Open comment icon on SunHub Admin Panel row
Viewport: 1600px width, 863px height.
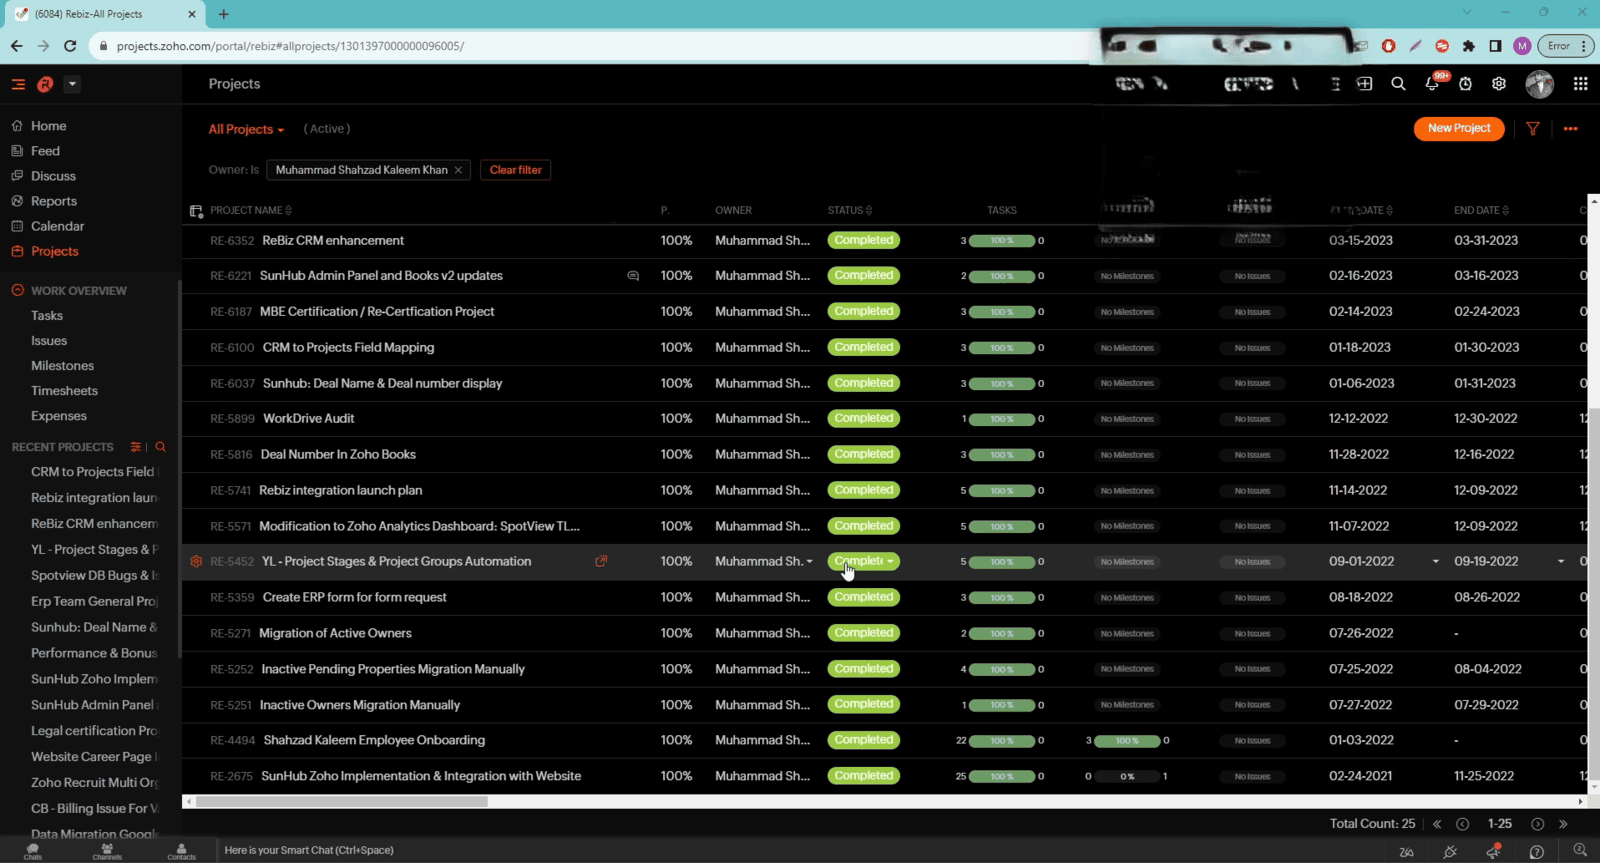click(633, 276)
